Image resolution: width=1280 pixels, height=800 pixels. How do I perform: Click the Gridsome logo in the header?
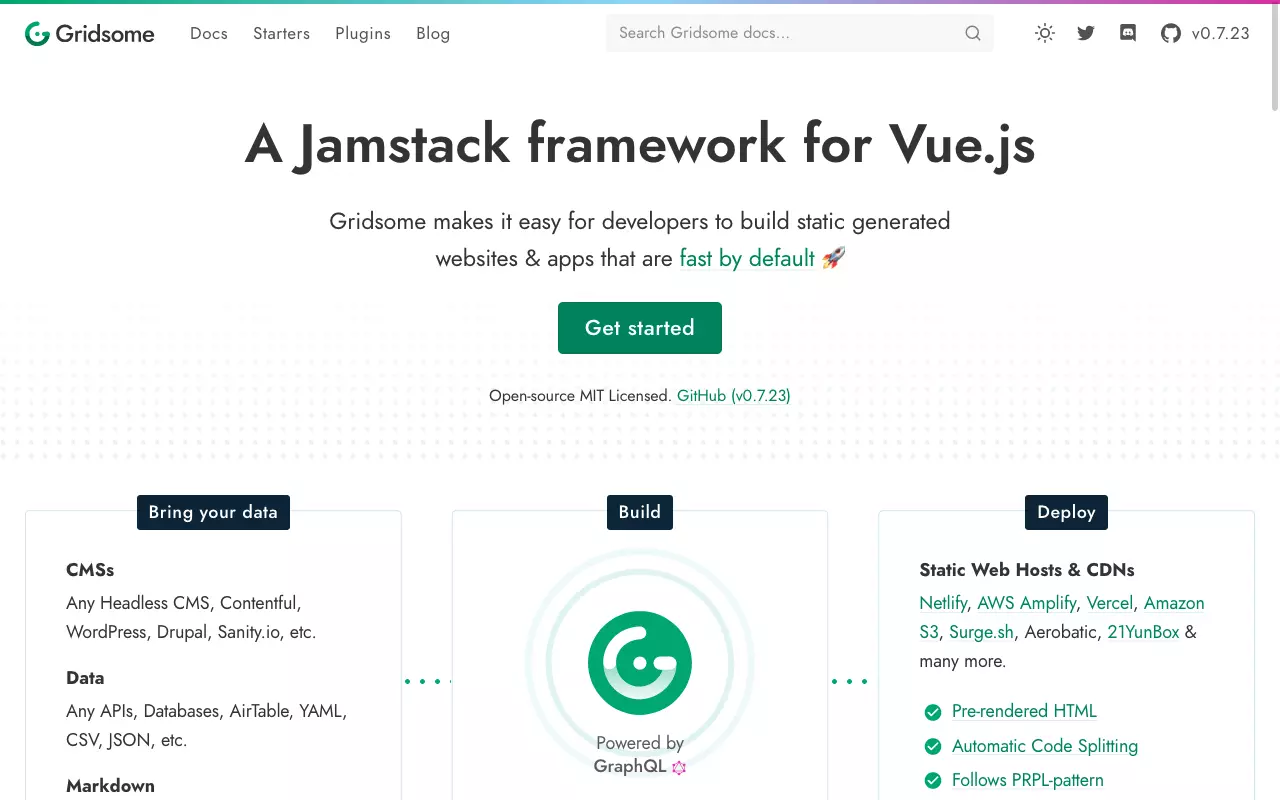pyautogui.click(x=89, y=34)
